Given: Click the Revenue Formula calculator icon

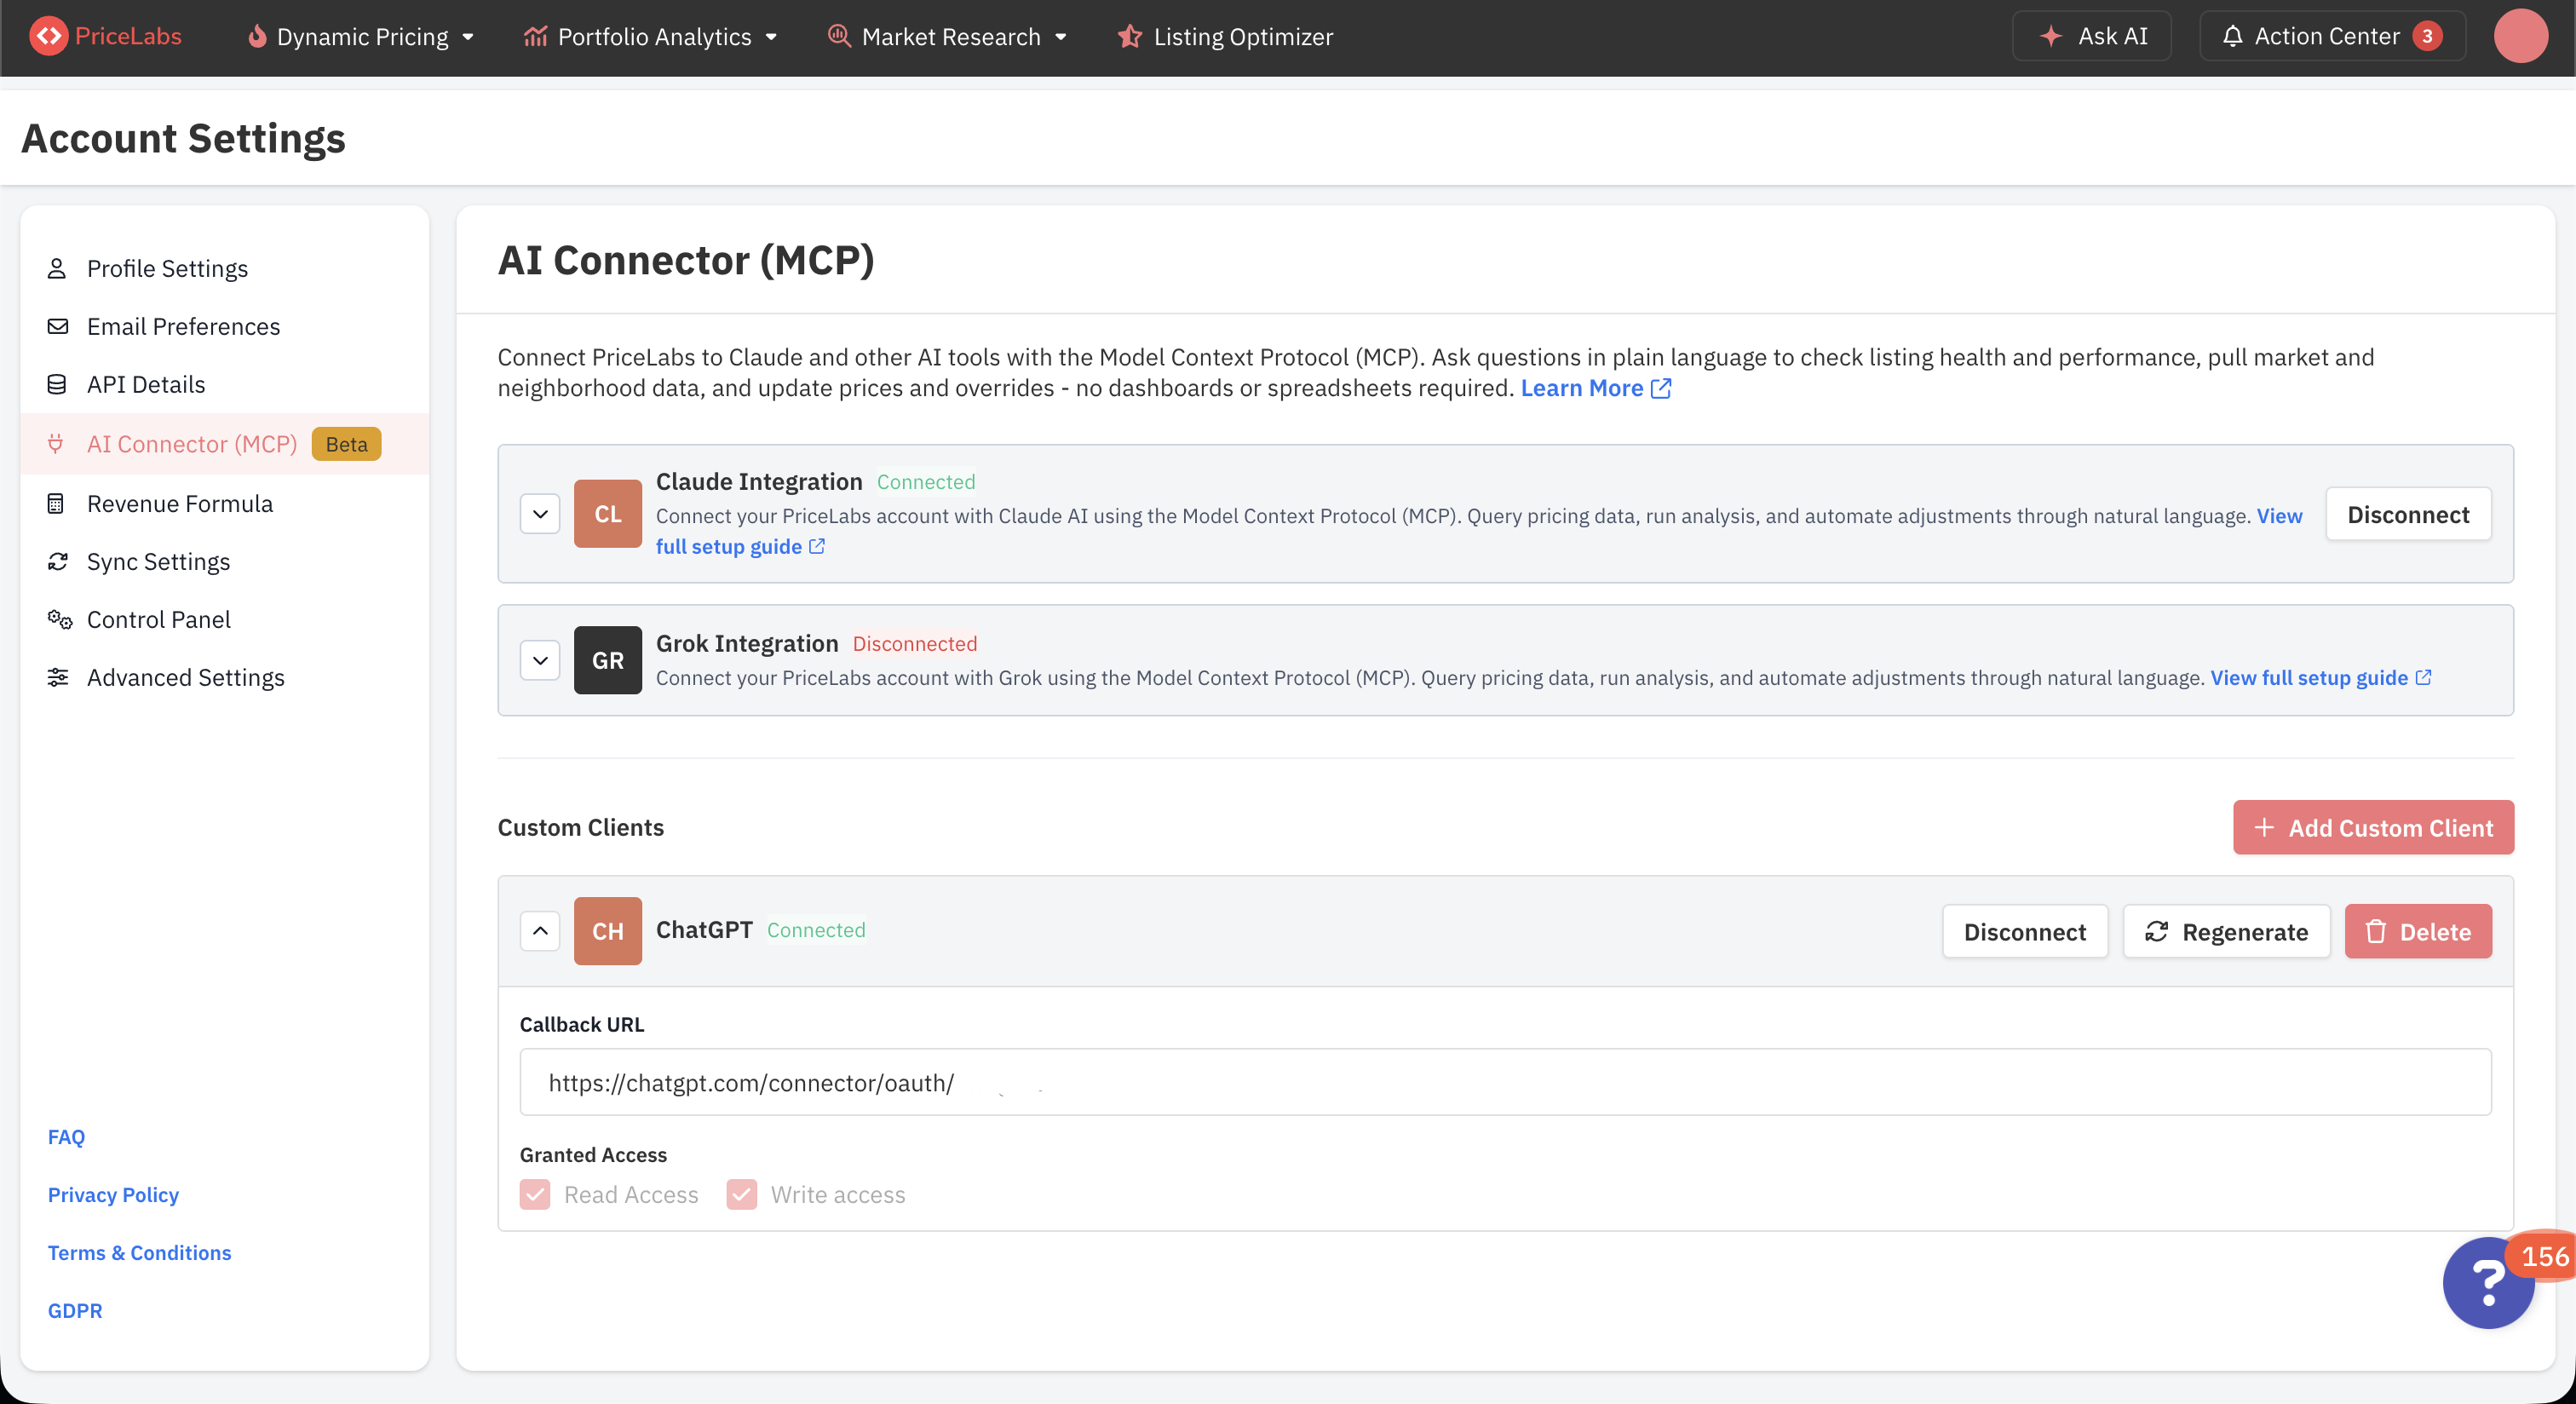Looking at the screenshot, I should [x=57, y=503].
